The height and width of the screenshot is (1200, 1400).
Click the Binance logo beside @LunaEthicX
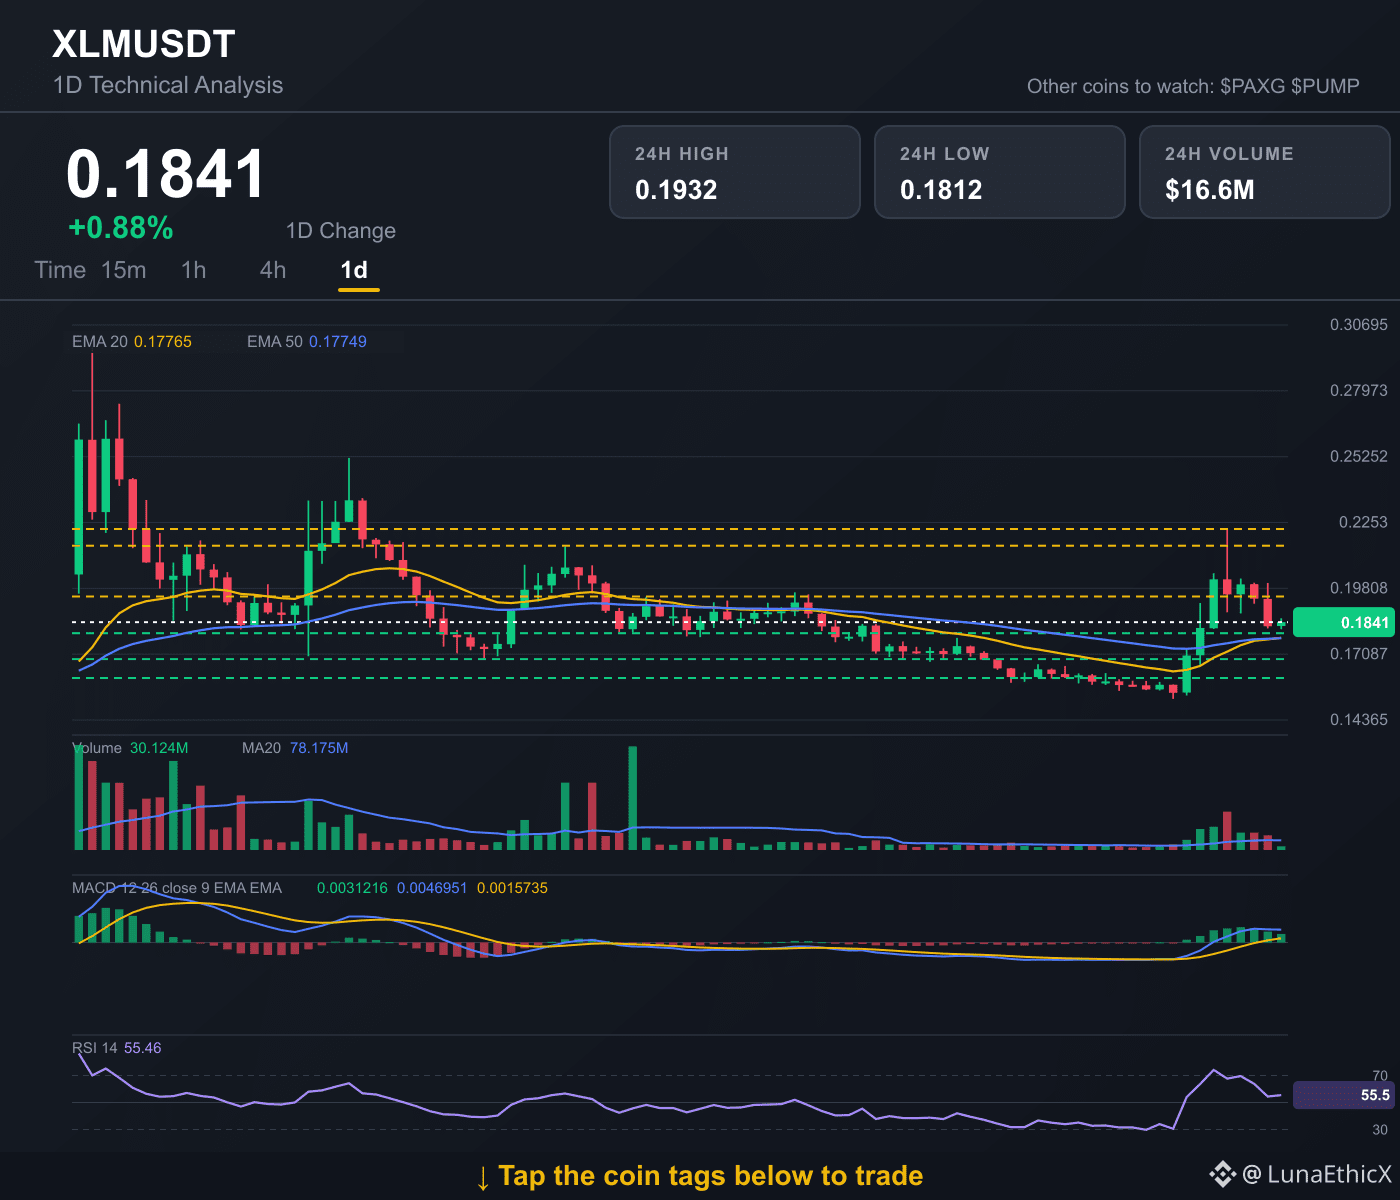1222,1174
